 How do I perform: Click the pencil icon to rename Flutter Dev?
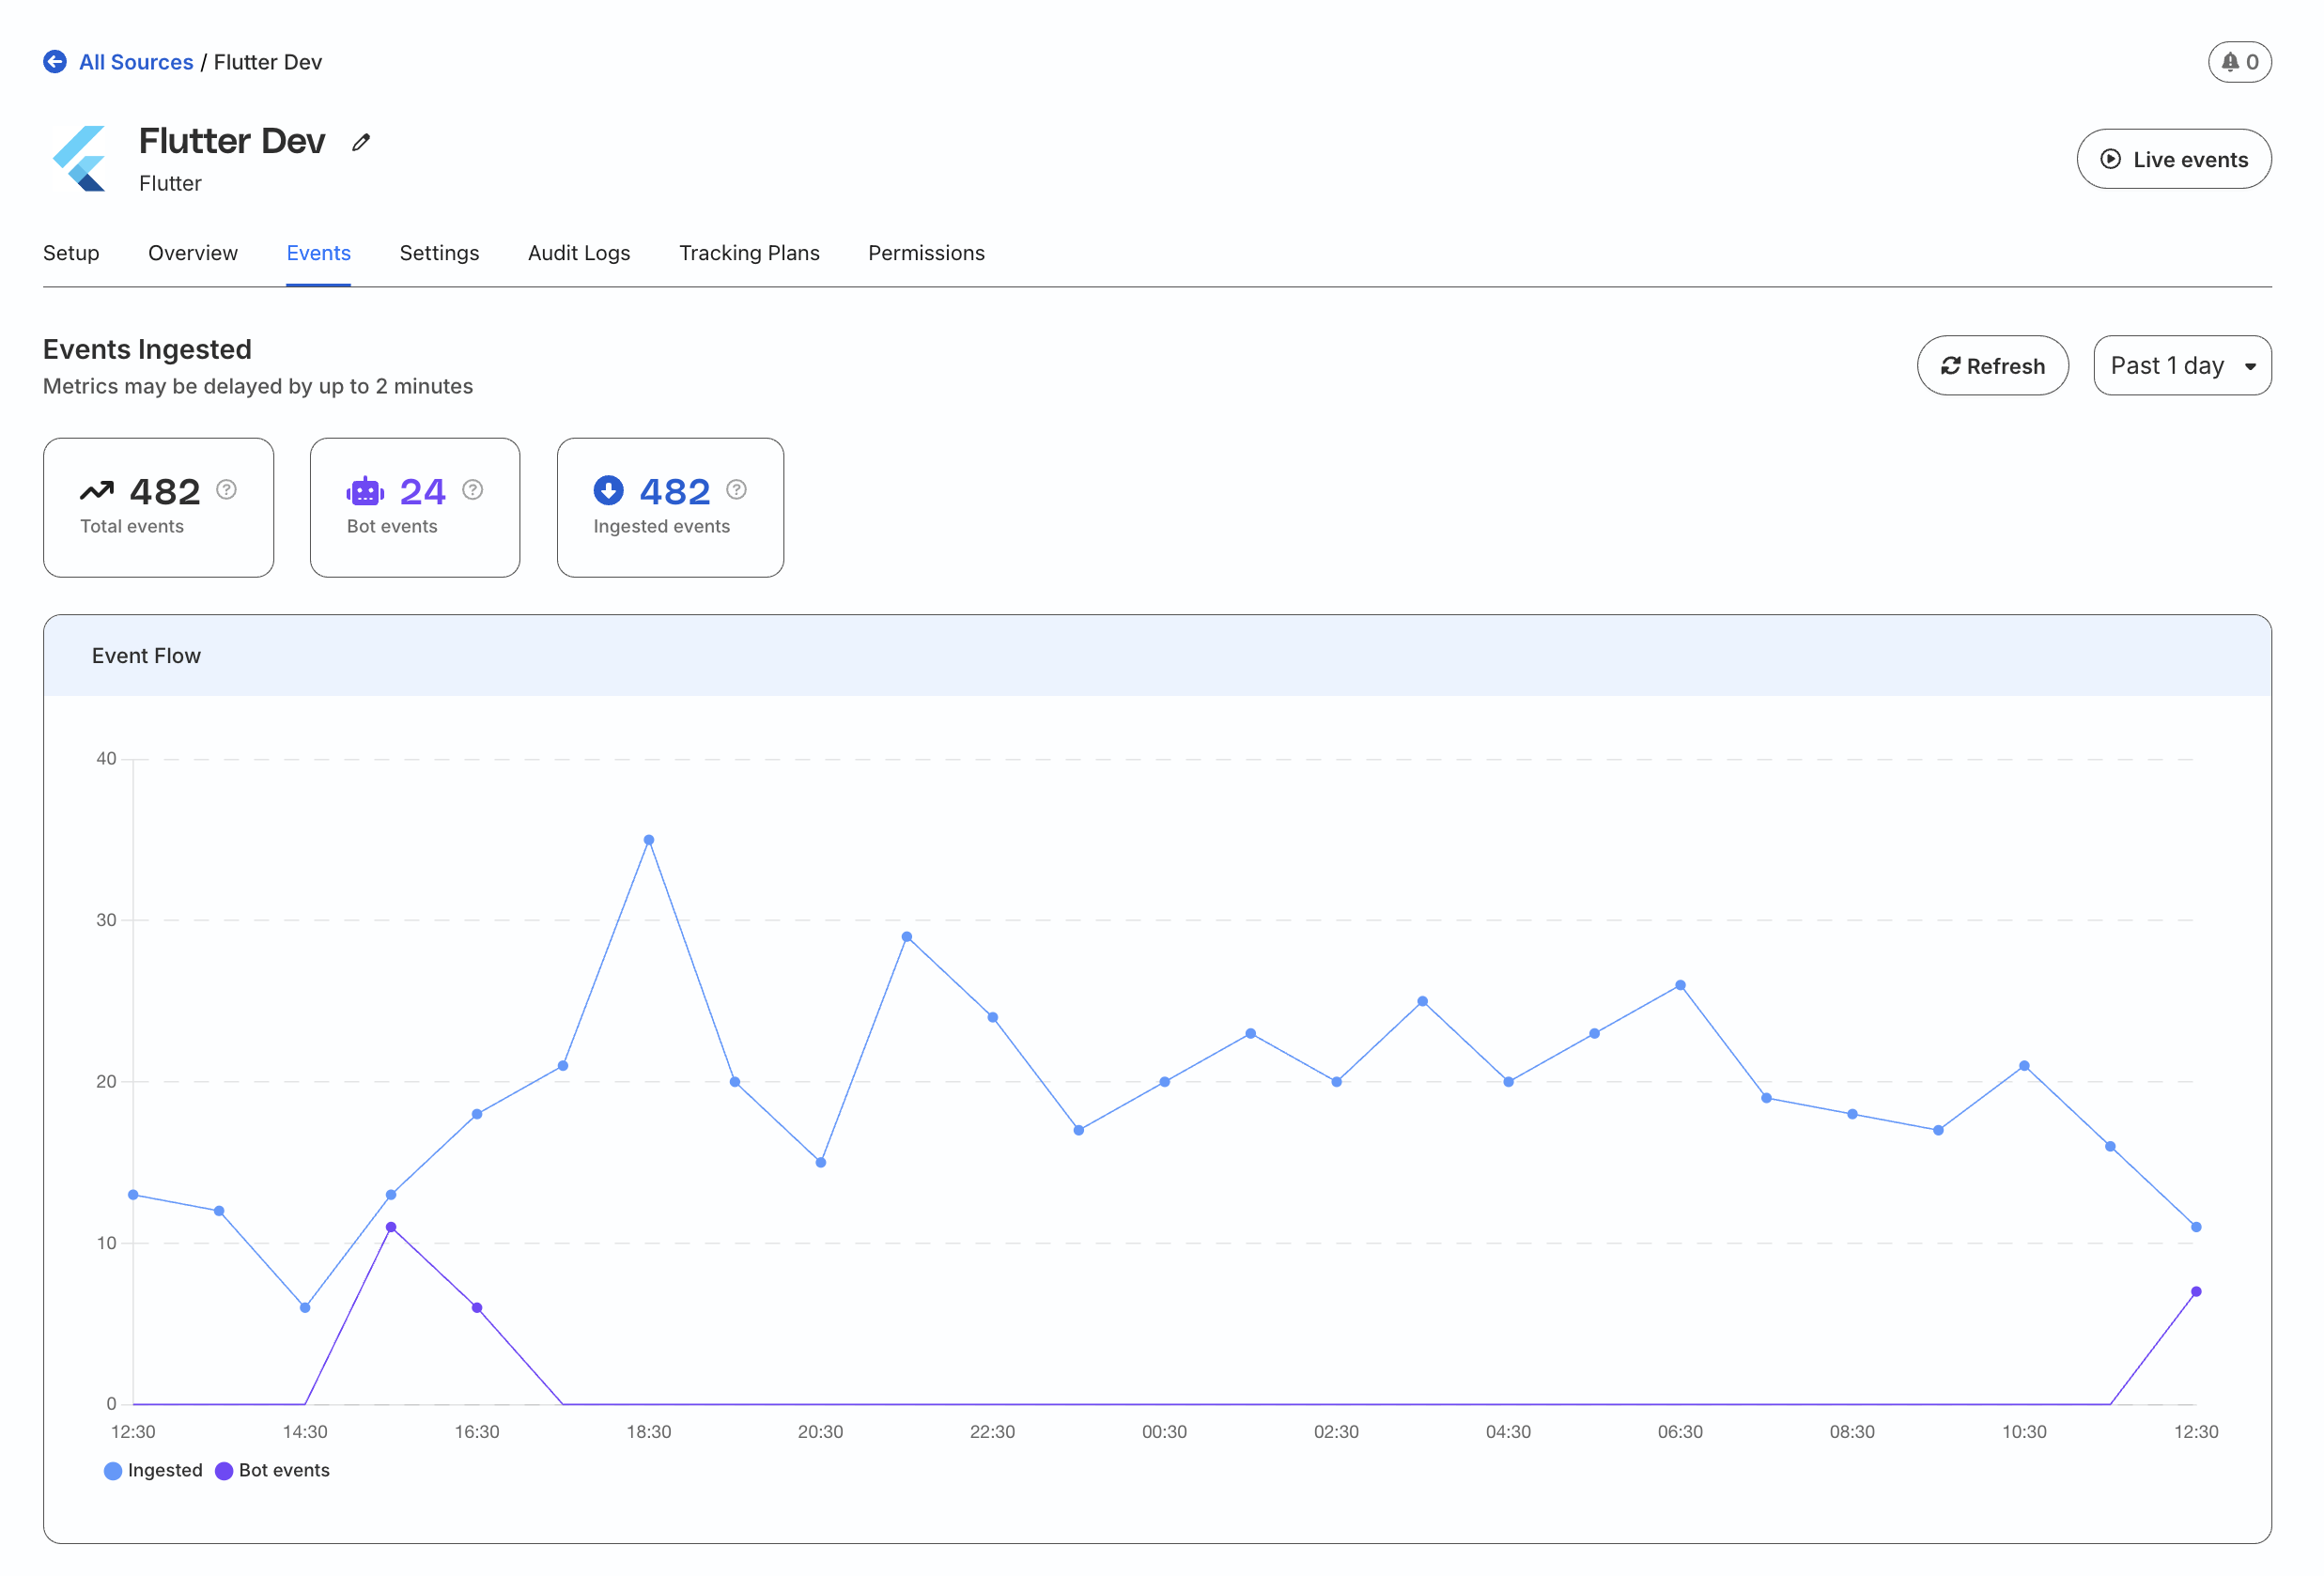(361, 142)
